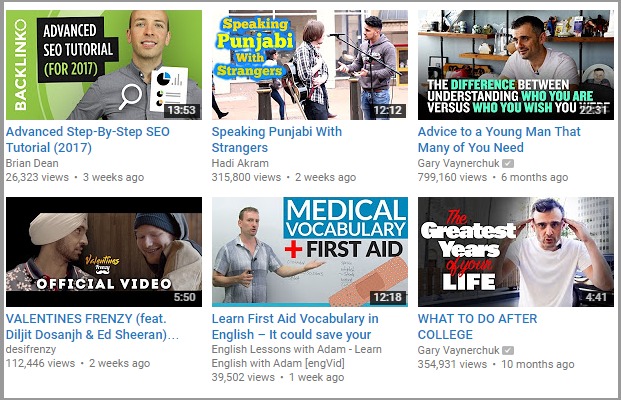Click the 13:53 duration badge on SEO thumbnail
Image resolution: width=621 pixels, height=400 pixels.
[x=181, y=110]
